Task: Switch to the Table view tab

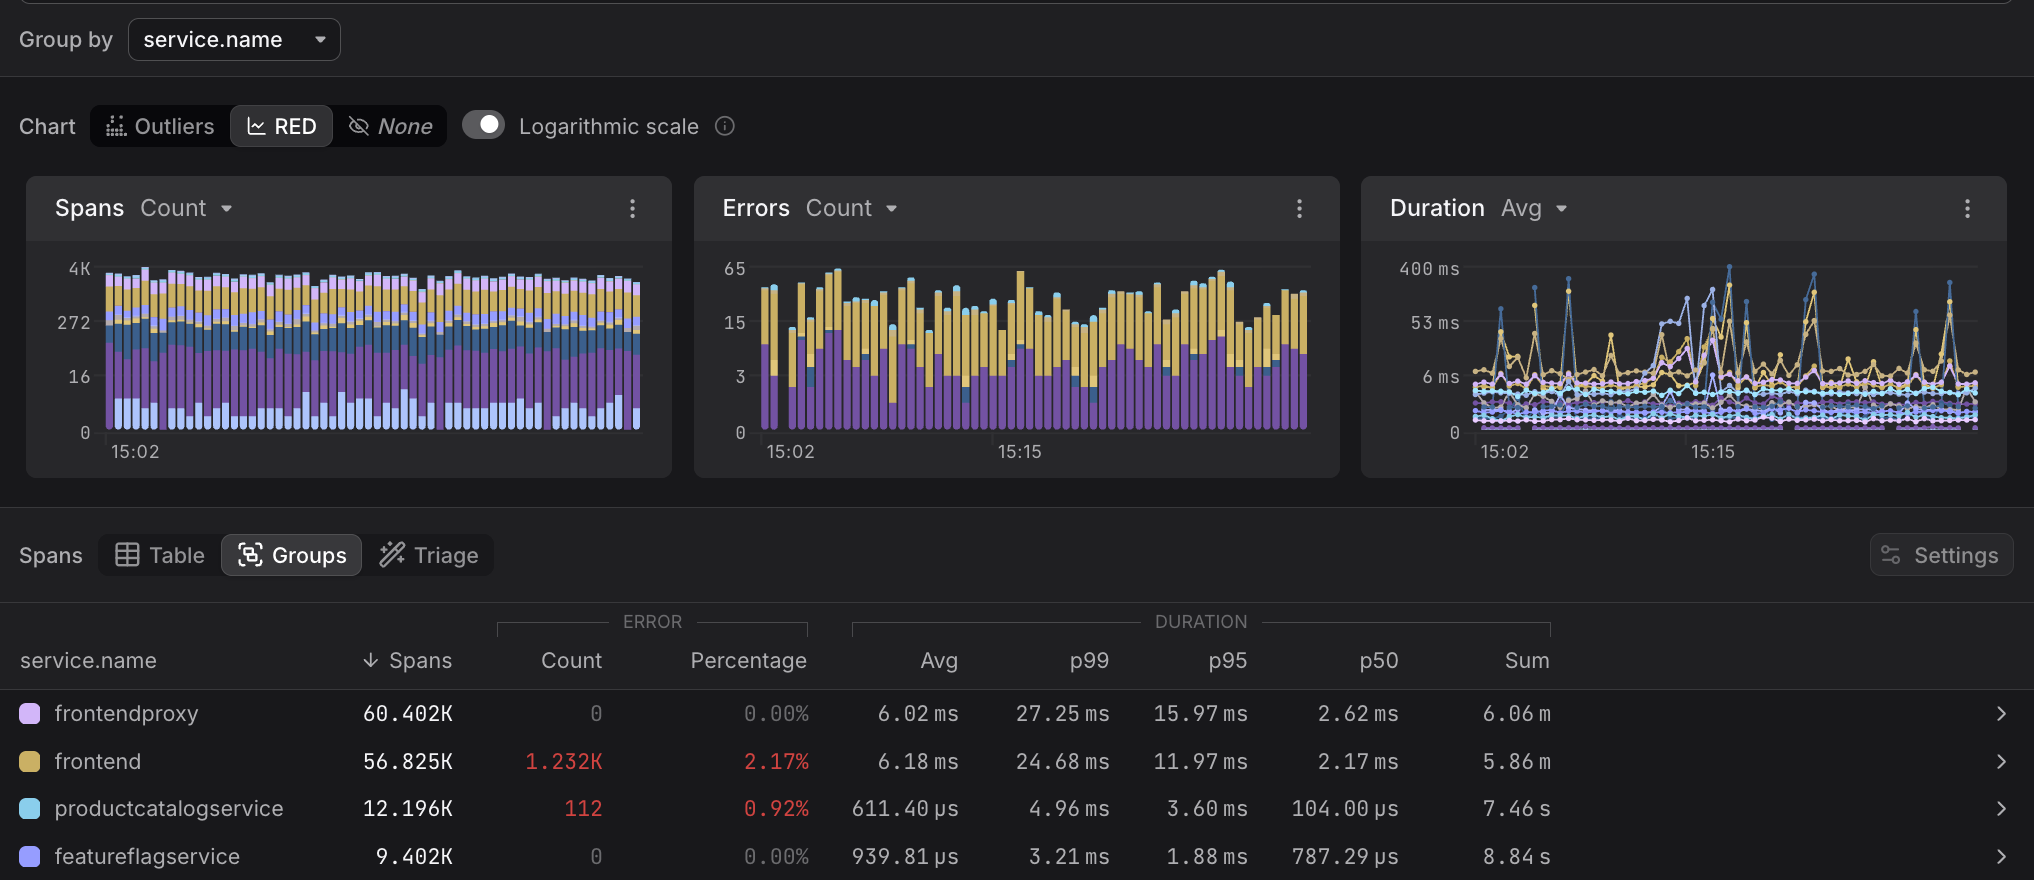Action: [160, 555]
